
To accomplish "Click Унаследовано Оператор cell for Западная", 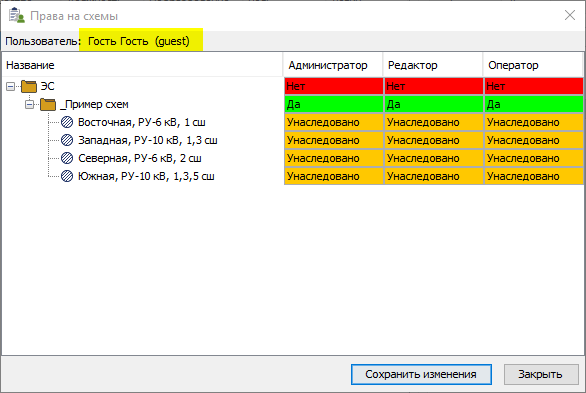I will pyautogui.click(x=534, y=140).
